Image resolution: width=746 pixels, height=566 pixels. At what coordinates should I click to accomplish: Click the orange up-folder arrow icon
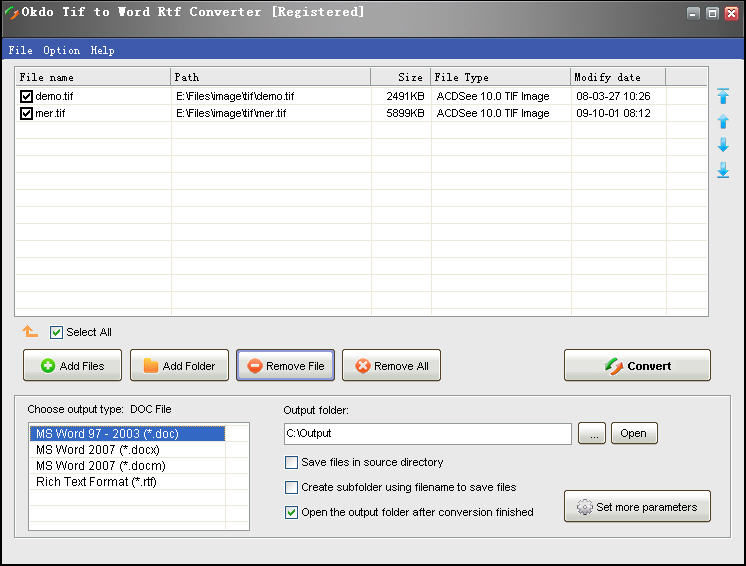[30, 332]
